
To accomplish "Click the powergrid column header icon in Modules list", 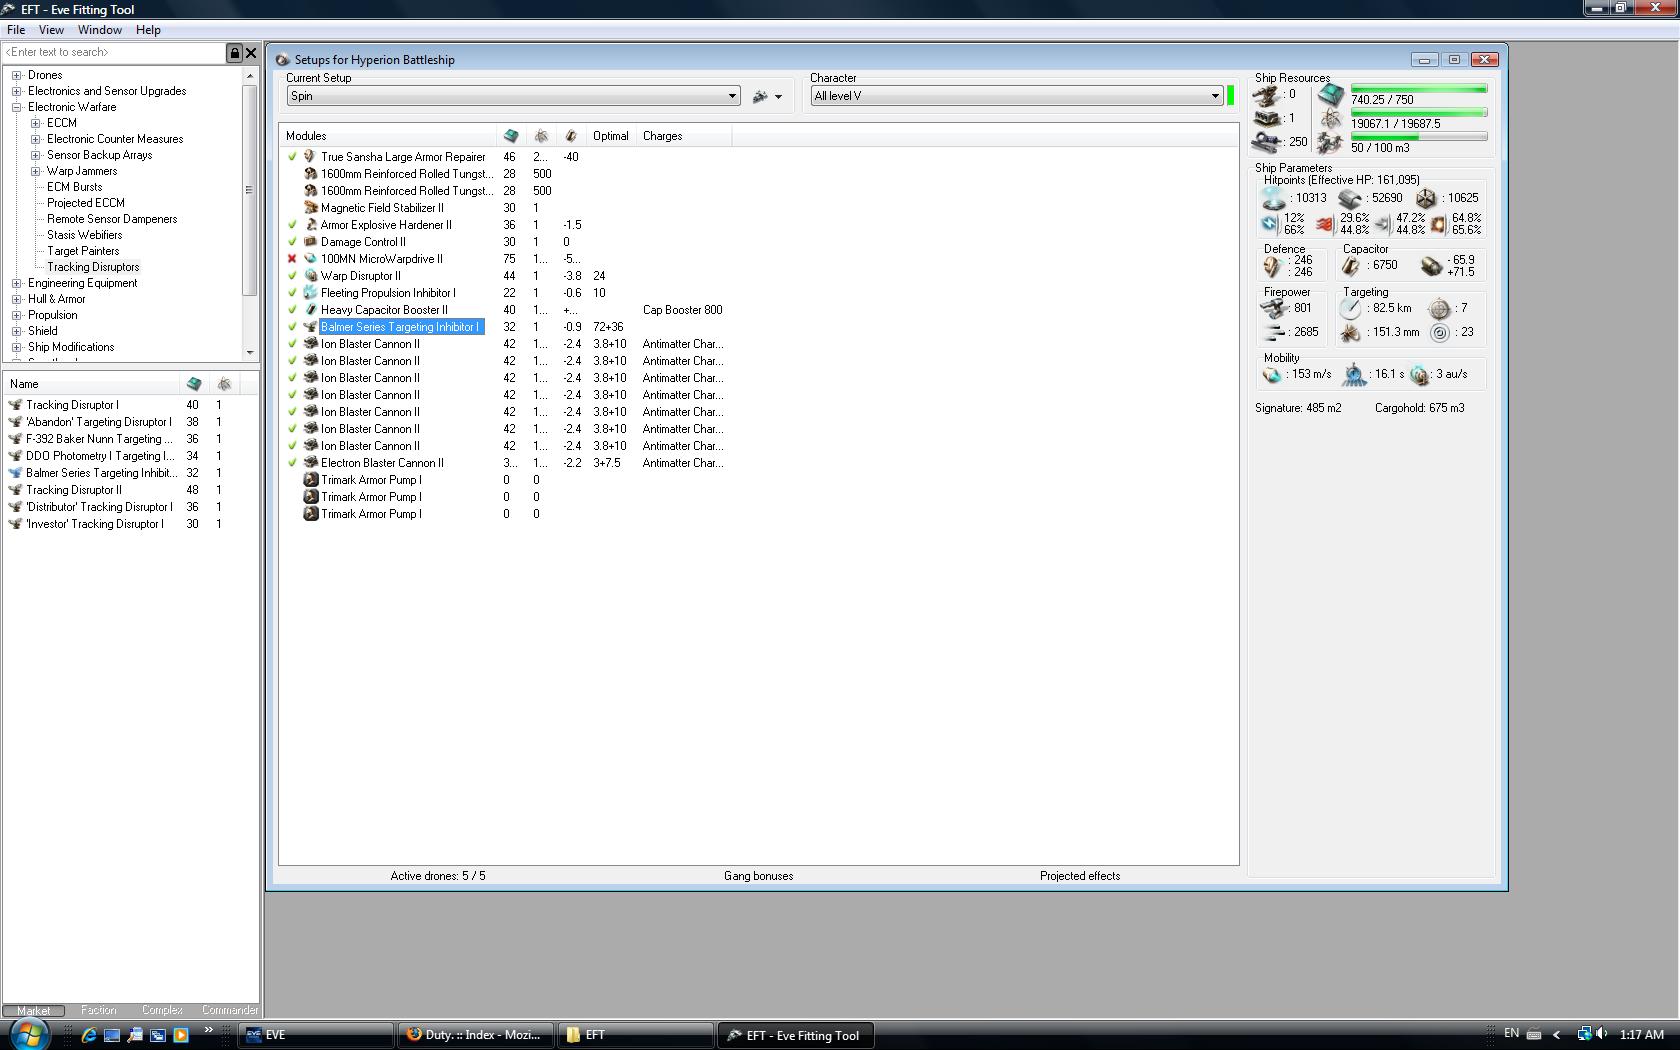I will coord(541,136).
